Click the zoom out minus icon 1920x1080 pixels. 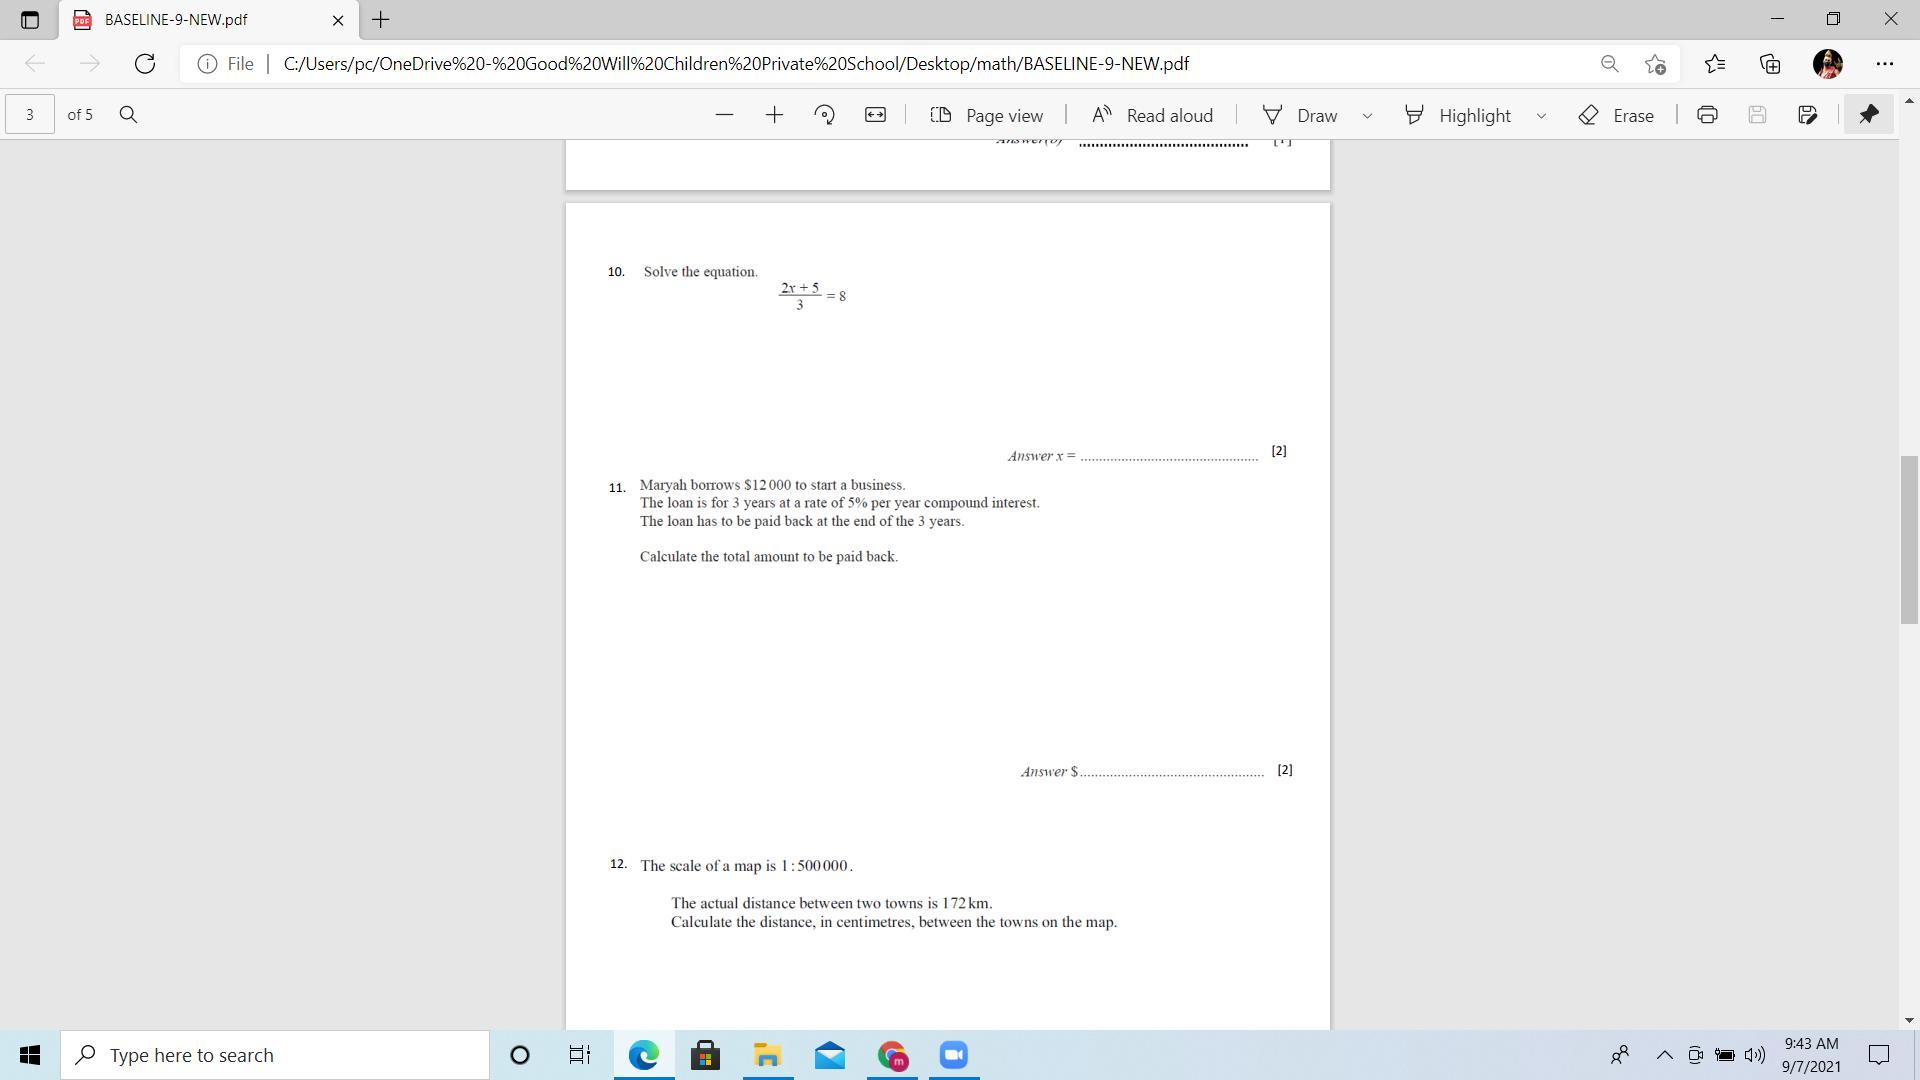(x=724, y=115)
